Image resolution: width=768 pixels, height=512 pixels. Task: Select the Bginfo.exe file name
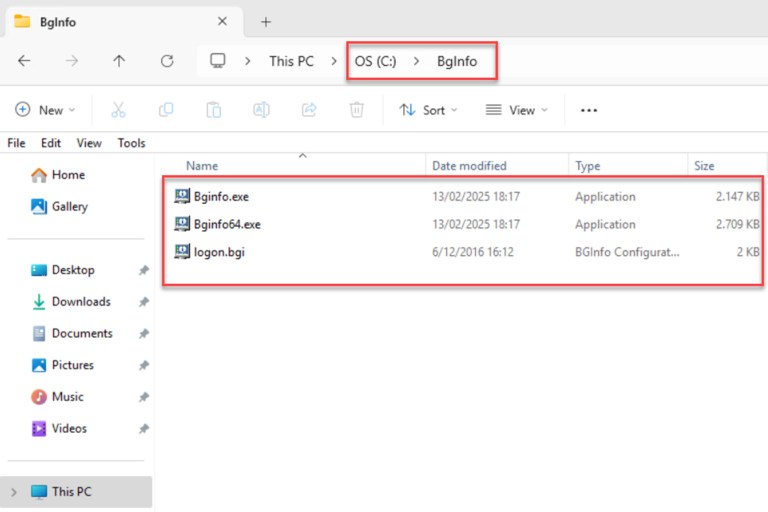coord(221,196)
